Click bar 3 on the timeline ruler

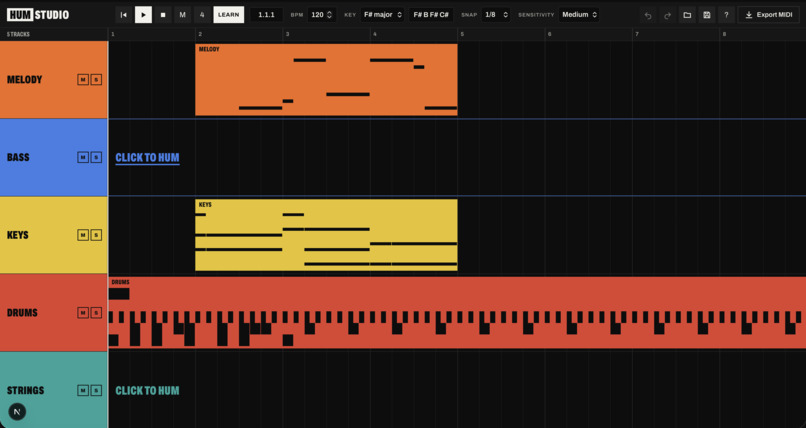coord(287,34)
